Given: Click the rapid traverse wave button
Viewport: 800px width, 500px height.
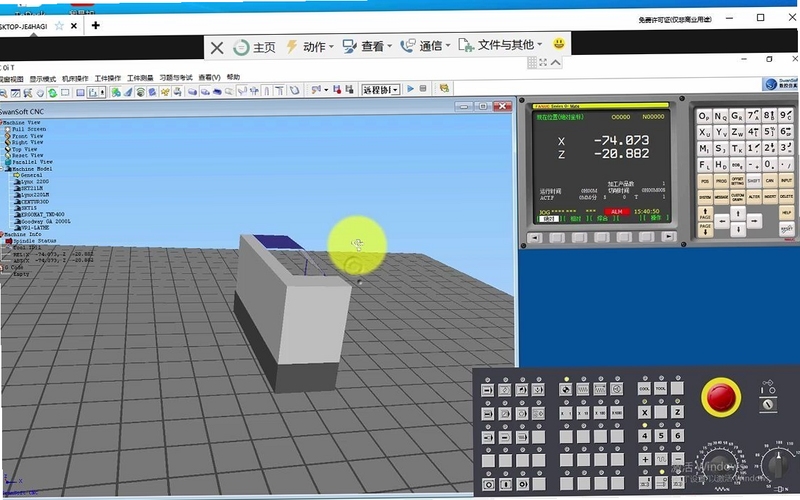Looking at the screenshot, I should 661,459.
